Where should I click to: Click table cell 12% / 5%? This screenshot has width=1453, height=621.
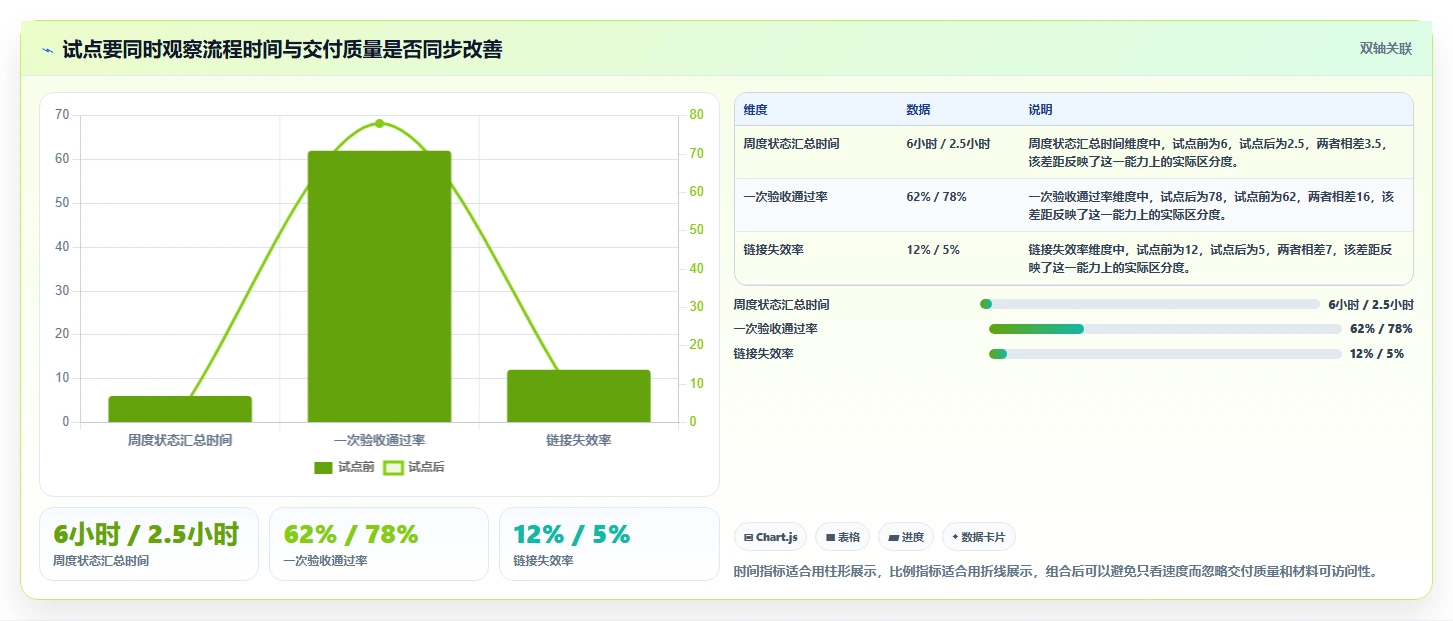coord(933,250)
